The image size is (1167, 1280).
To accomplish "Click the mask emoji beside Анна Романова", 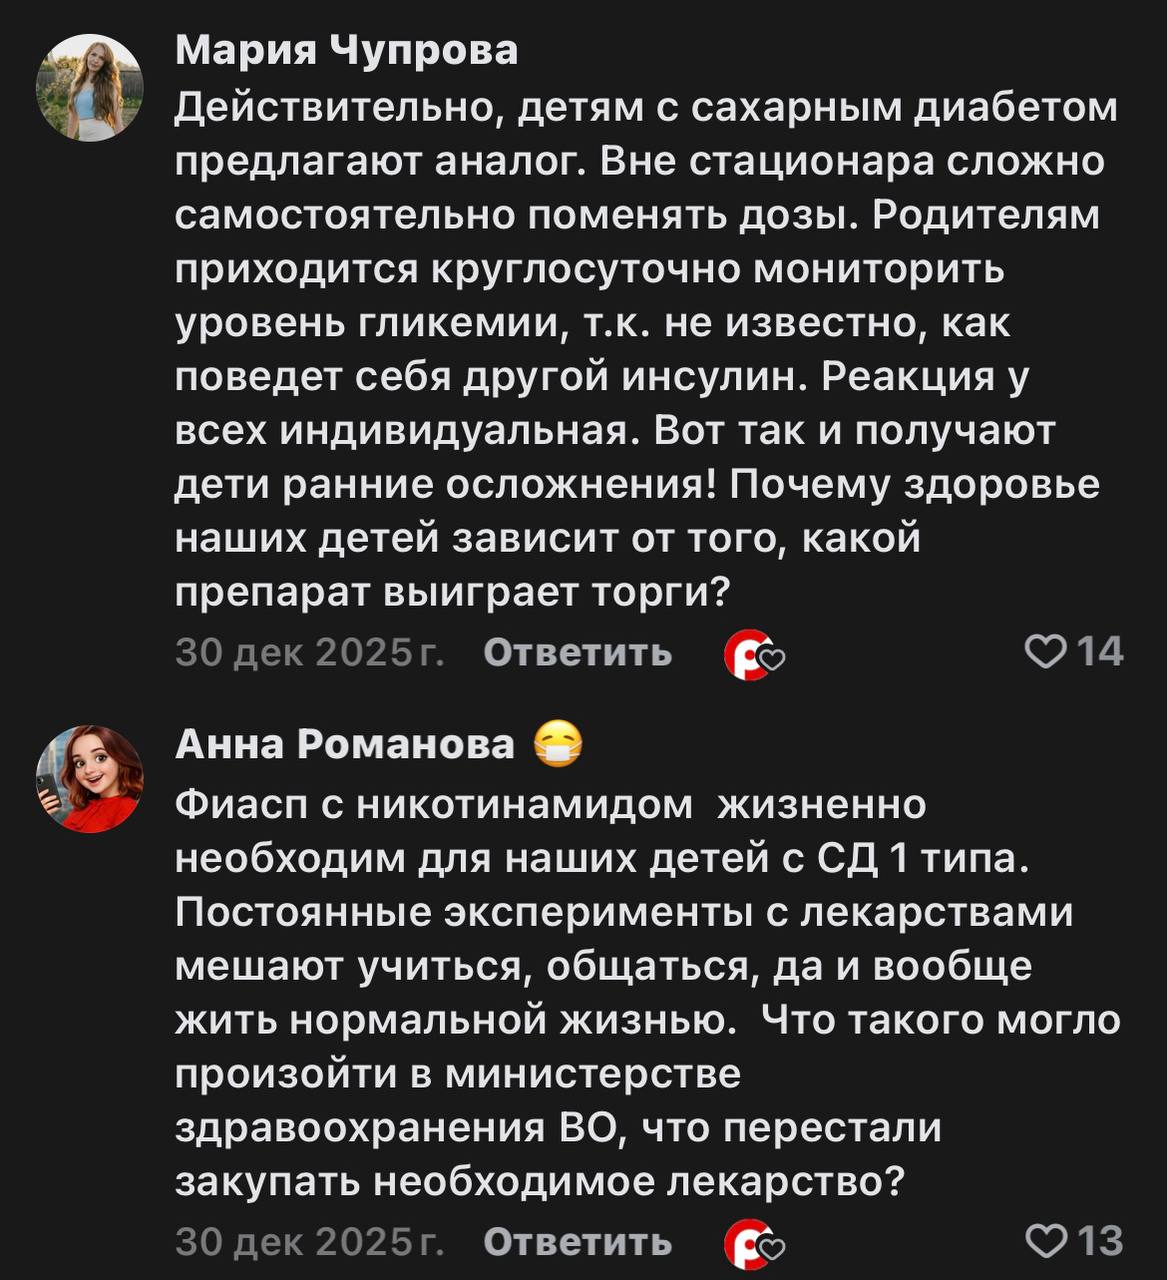I will (x=558, y=745).
